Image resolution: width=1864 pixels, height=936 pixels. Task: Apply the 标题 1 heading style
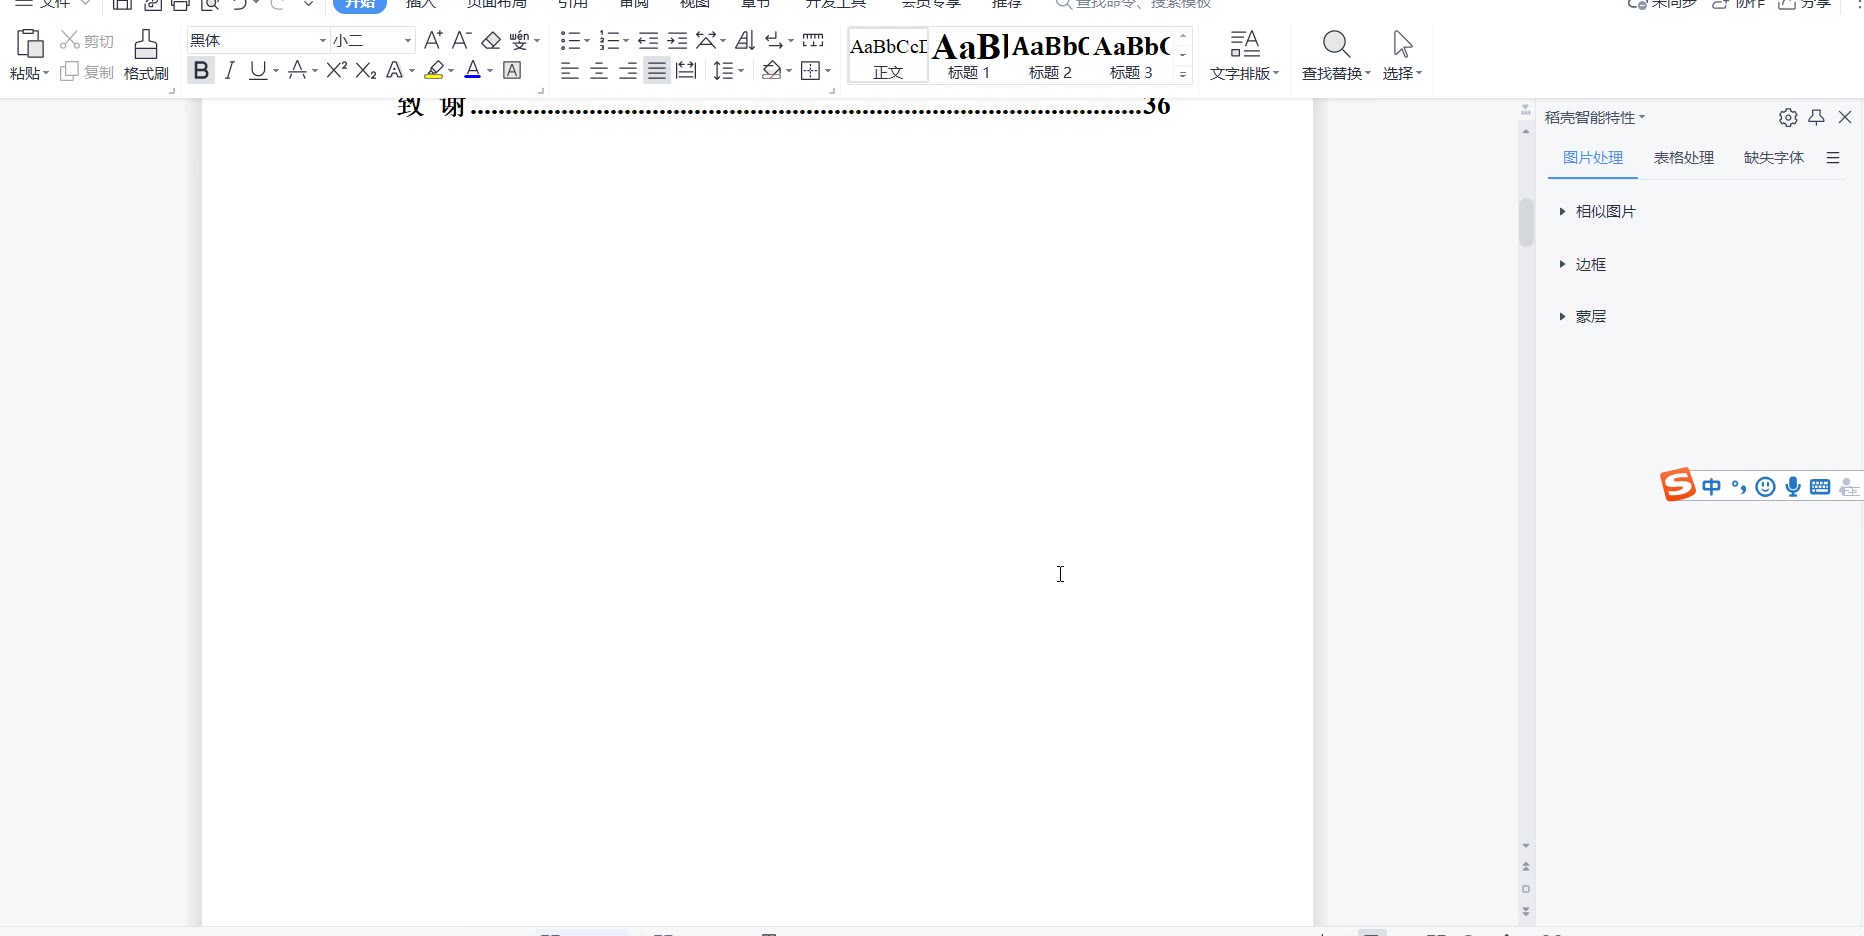(x=969, y=55)
